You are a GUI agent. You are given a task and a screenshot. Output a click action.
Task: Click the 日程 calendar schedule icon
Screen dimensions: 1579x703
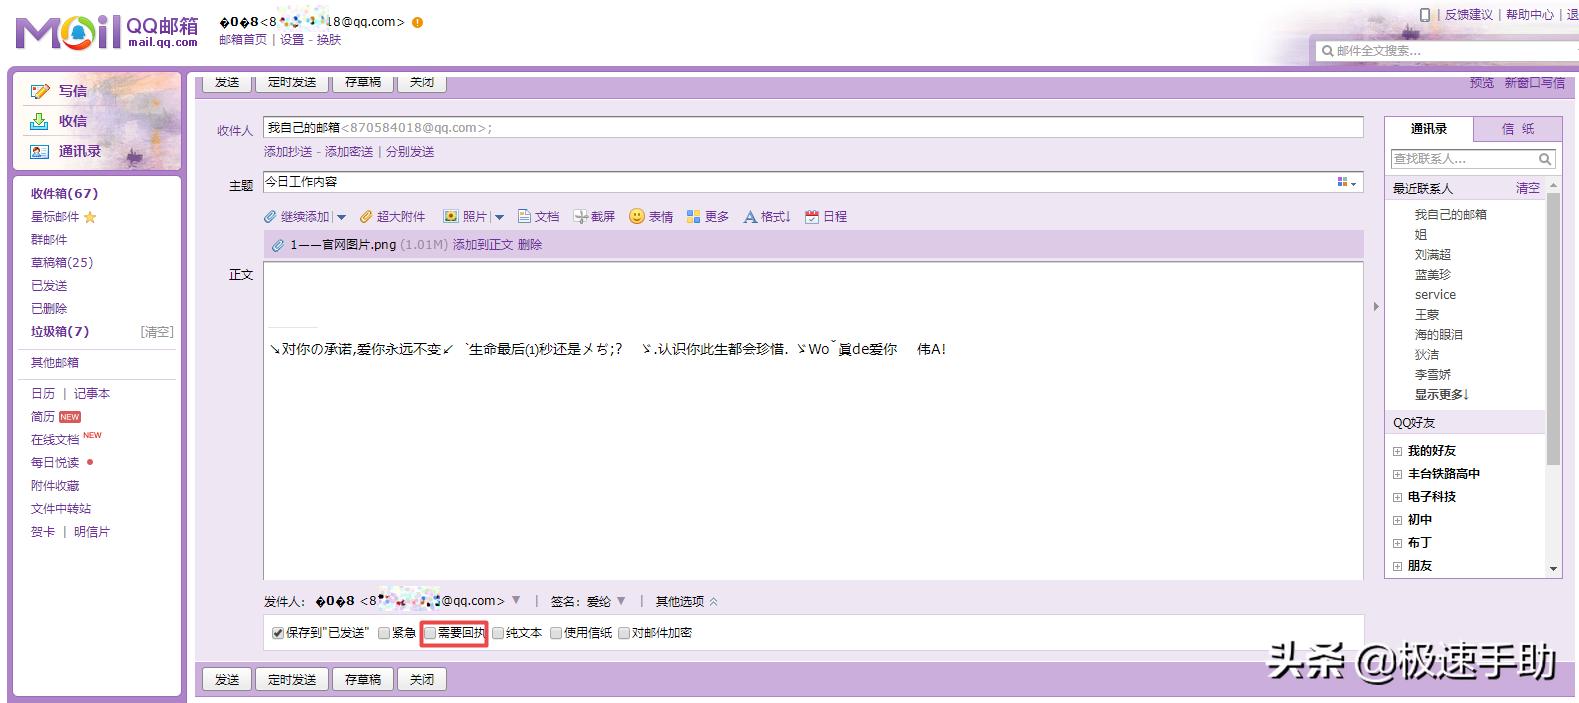(x=812, y=217)
